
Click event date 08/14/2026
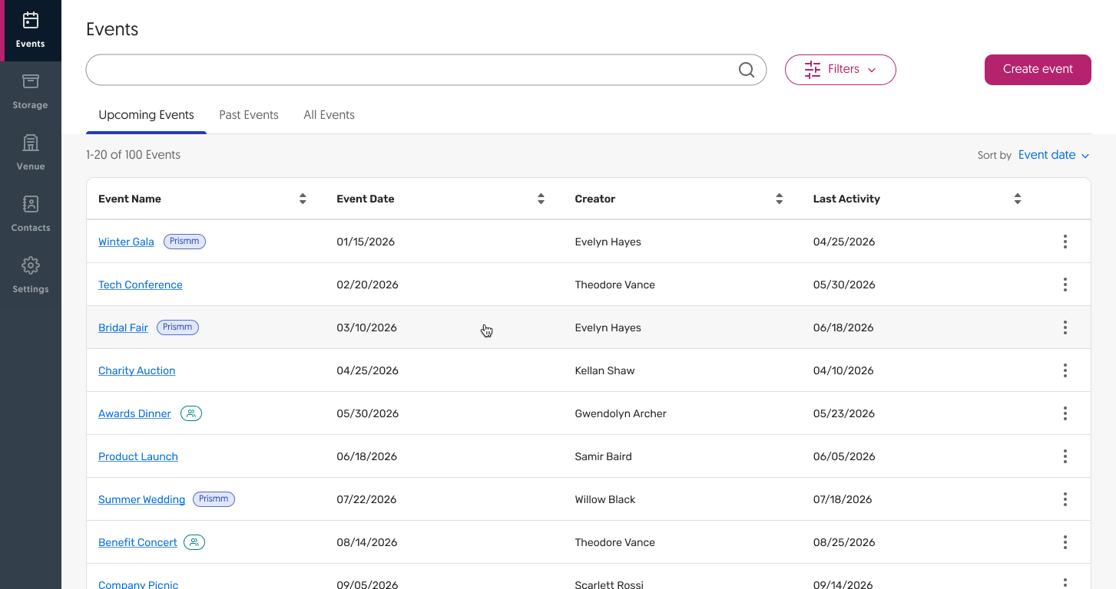[x=367, y=542]
